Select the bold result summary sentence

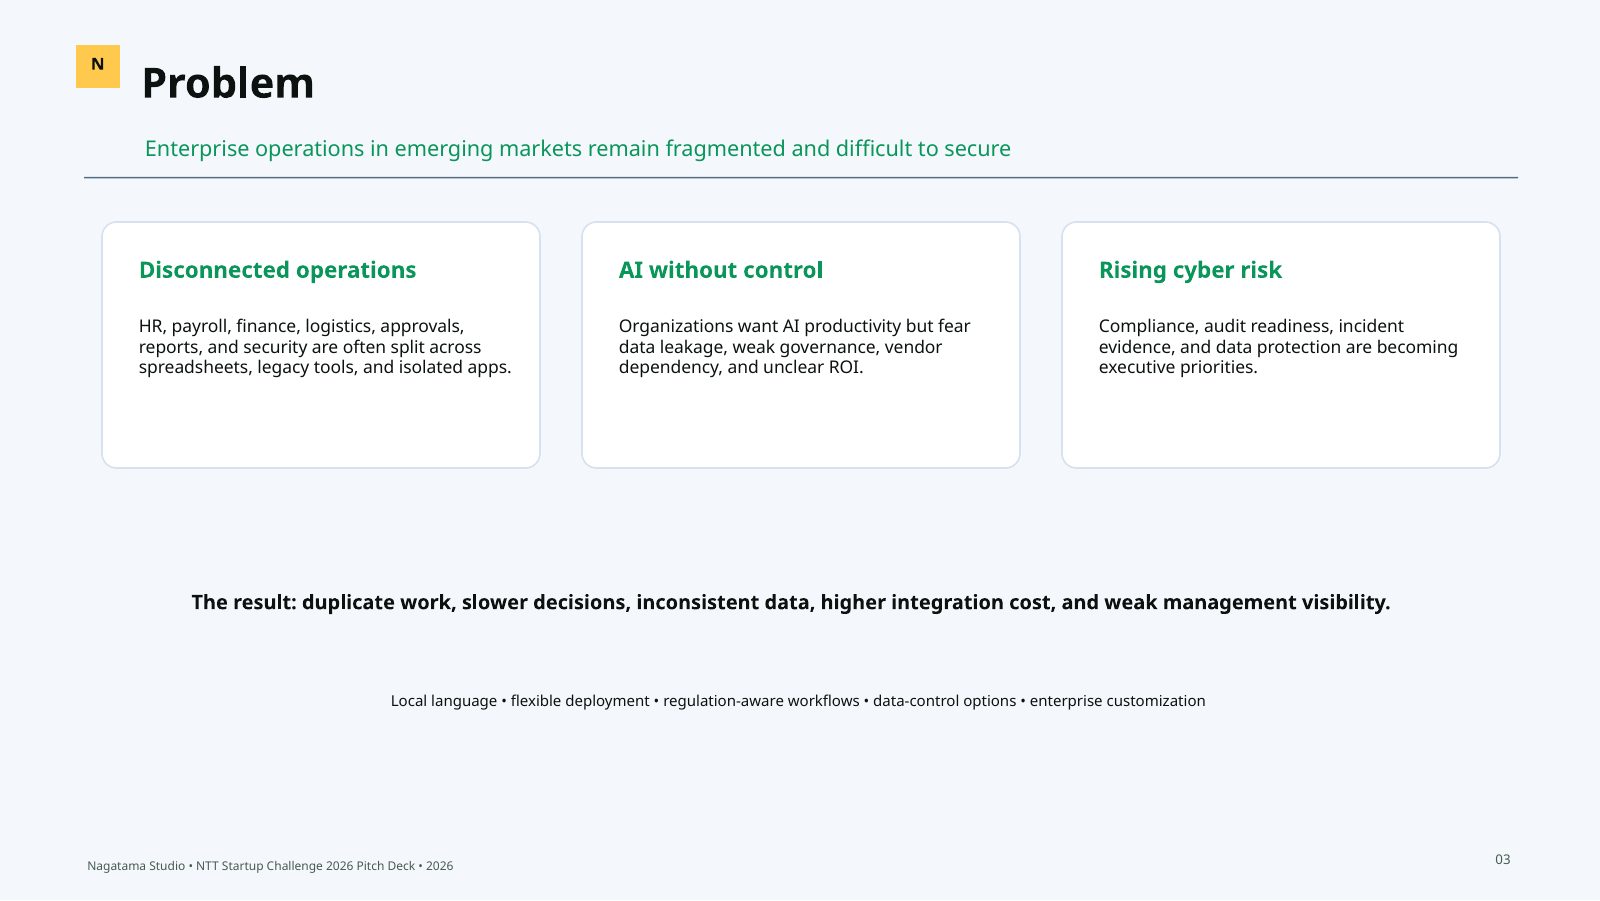[x=791, y=602]
